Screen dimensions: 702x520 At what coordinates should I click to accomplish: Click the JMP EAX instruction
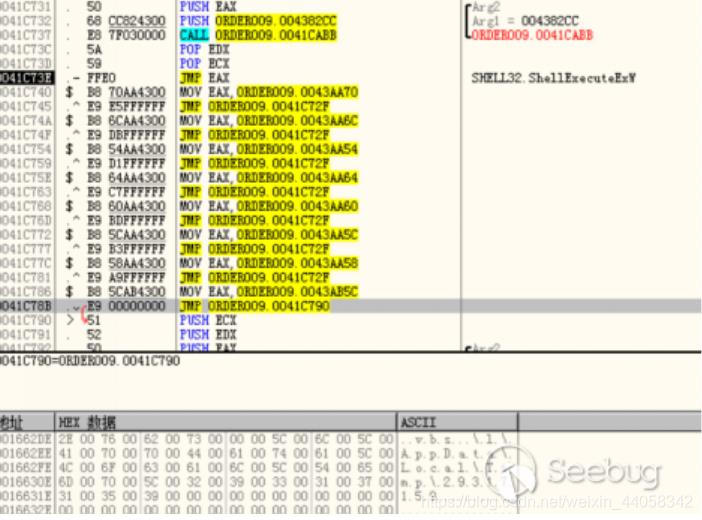click(x=204, y=78)
